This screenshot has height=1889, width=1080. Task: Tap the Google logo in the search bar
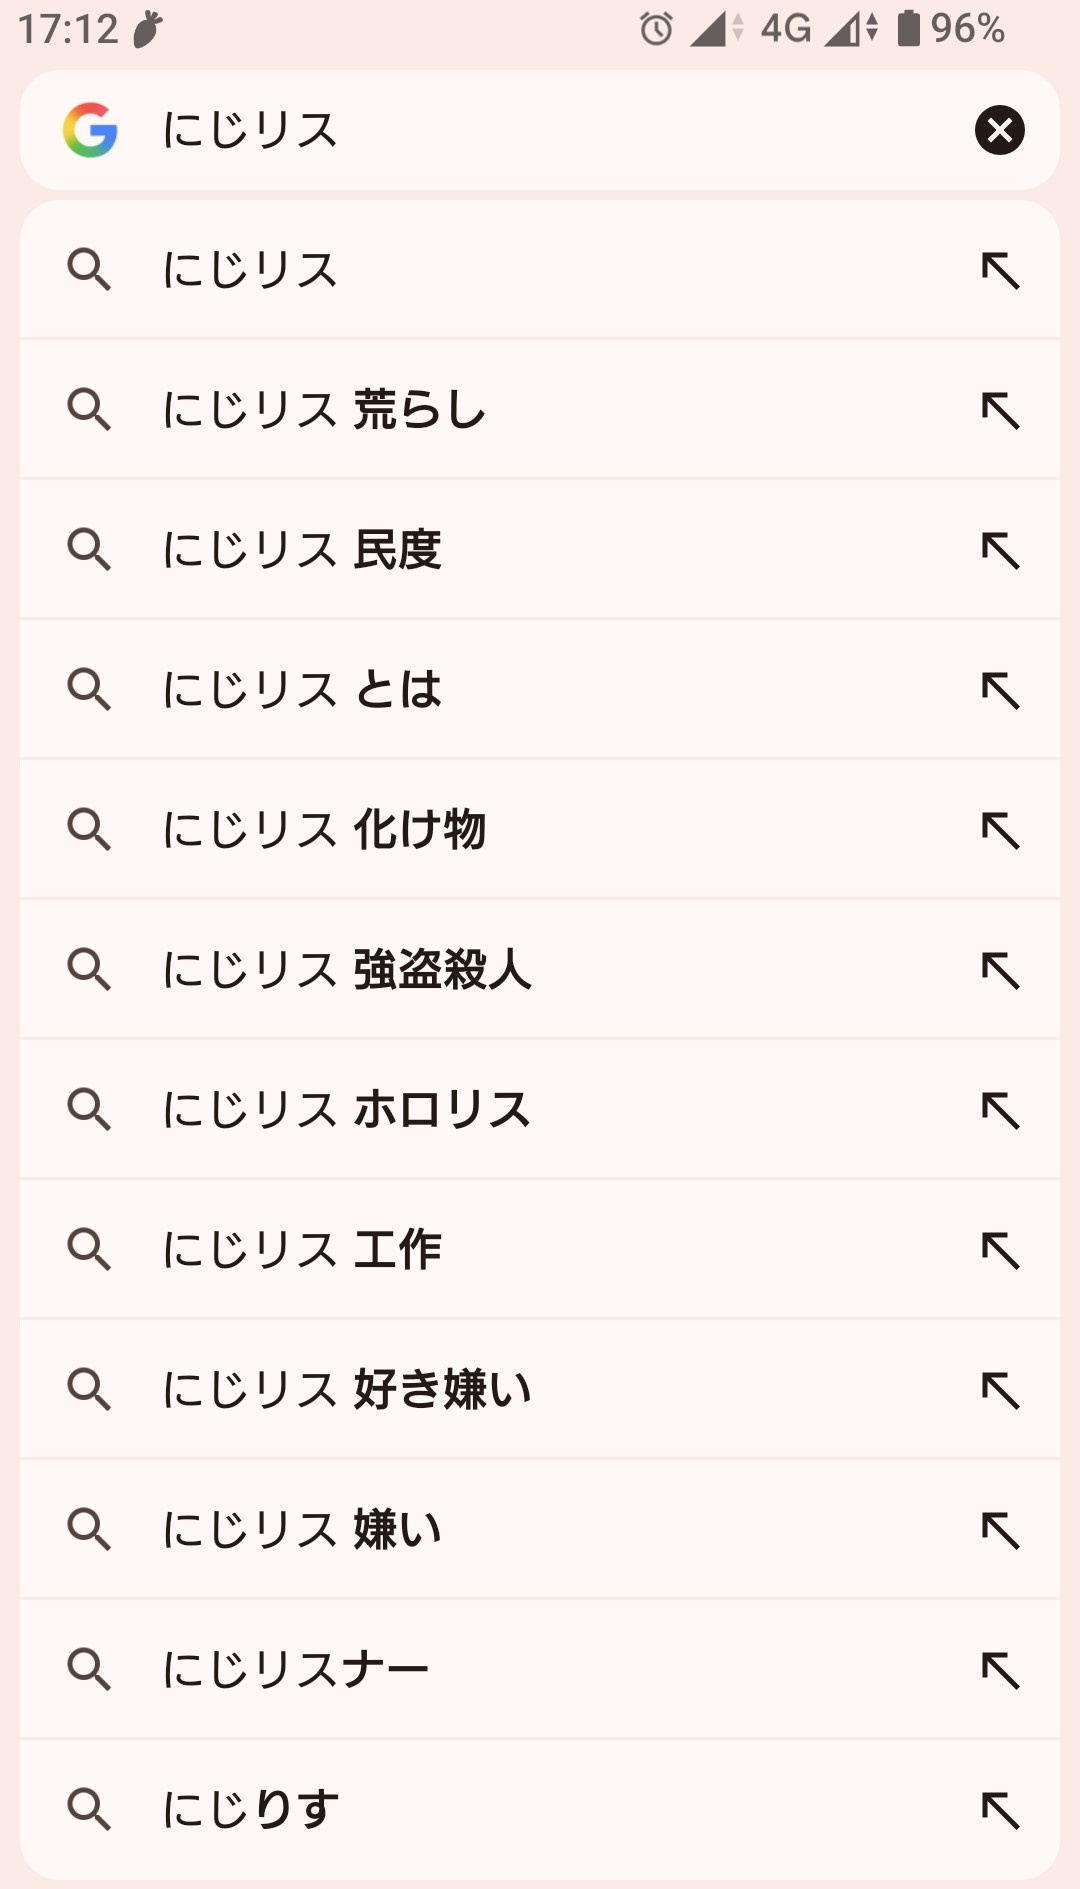(91, 130)
